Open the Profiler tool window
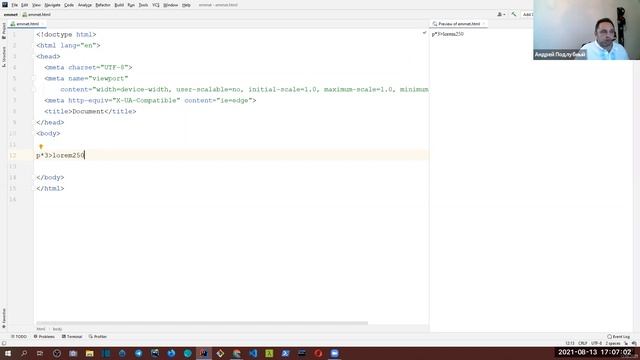 pos(98,337)
